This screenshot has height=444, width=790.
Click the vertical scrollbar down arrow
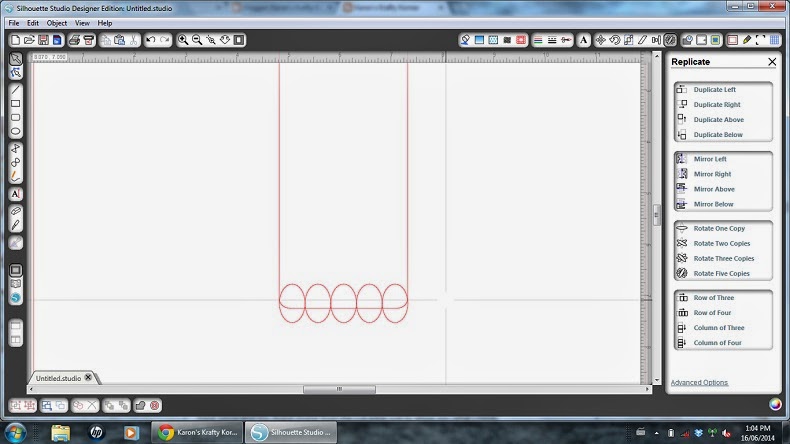656,380
